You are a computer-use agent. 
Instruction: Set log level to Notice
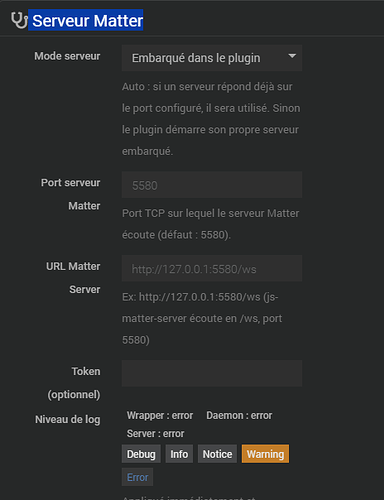click(x=217, y=454)
